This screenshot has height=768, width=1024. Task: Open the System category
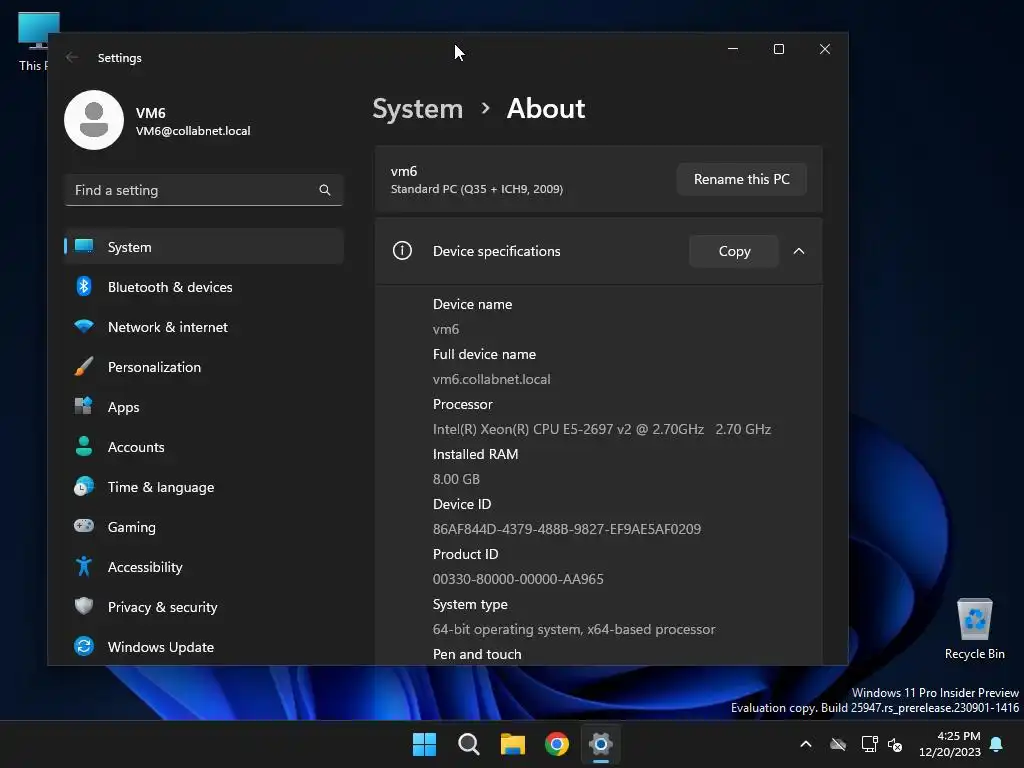coord(204,247)
